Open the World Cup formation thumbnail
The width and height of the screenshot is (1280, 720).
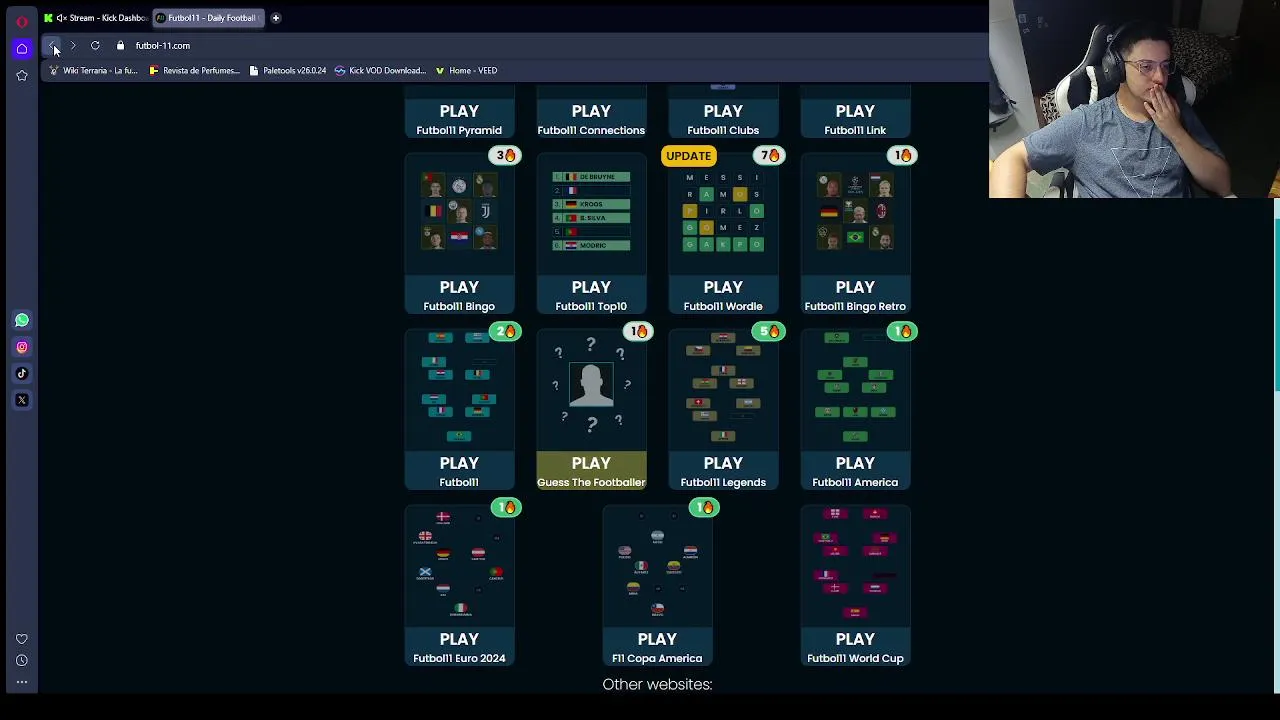point(855,564)
